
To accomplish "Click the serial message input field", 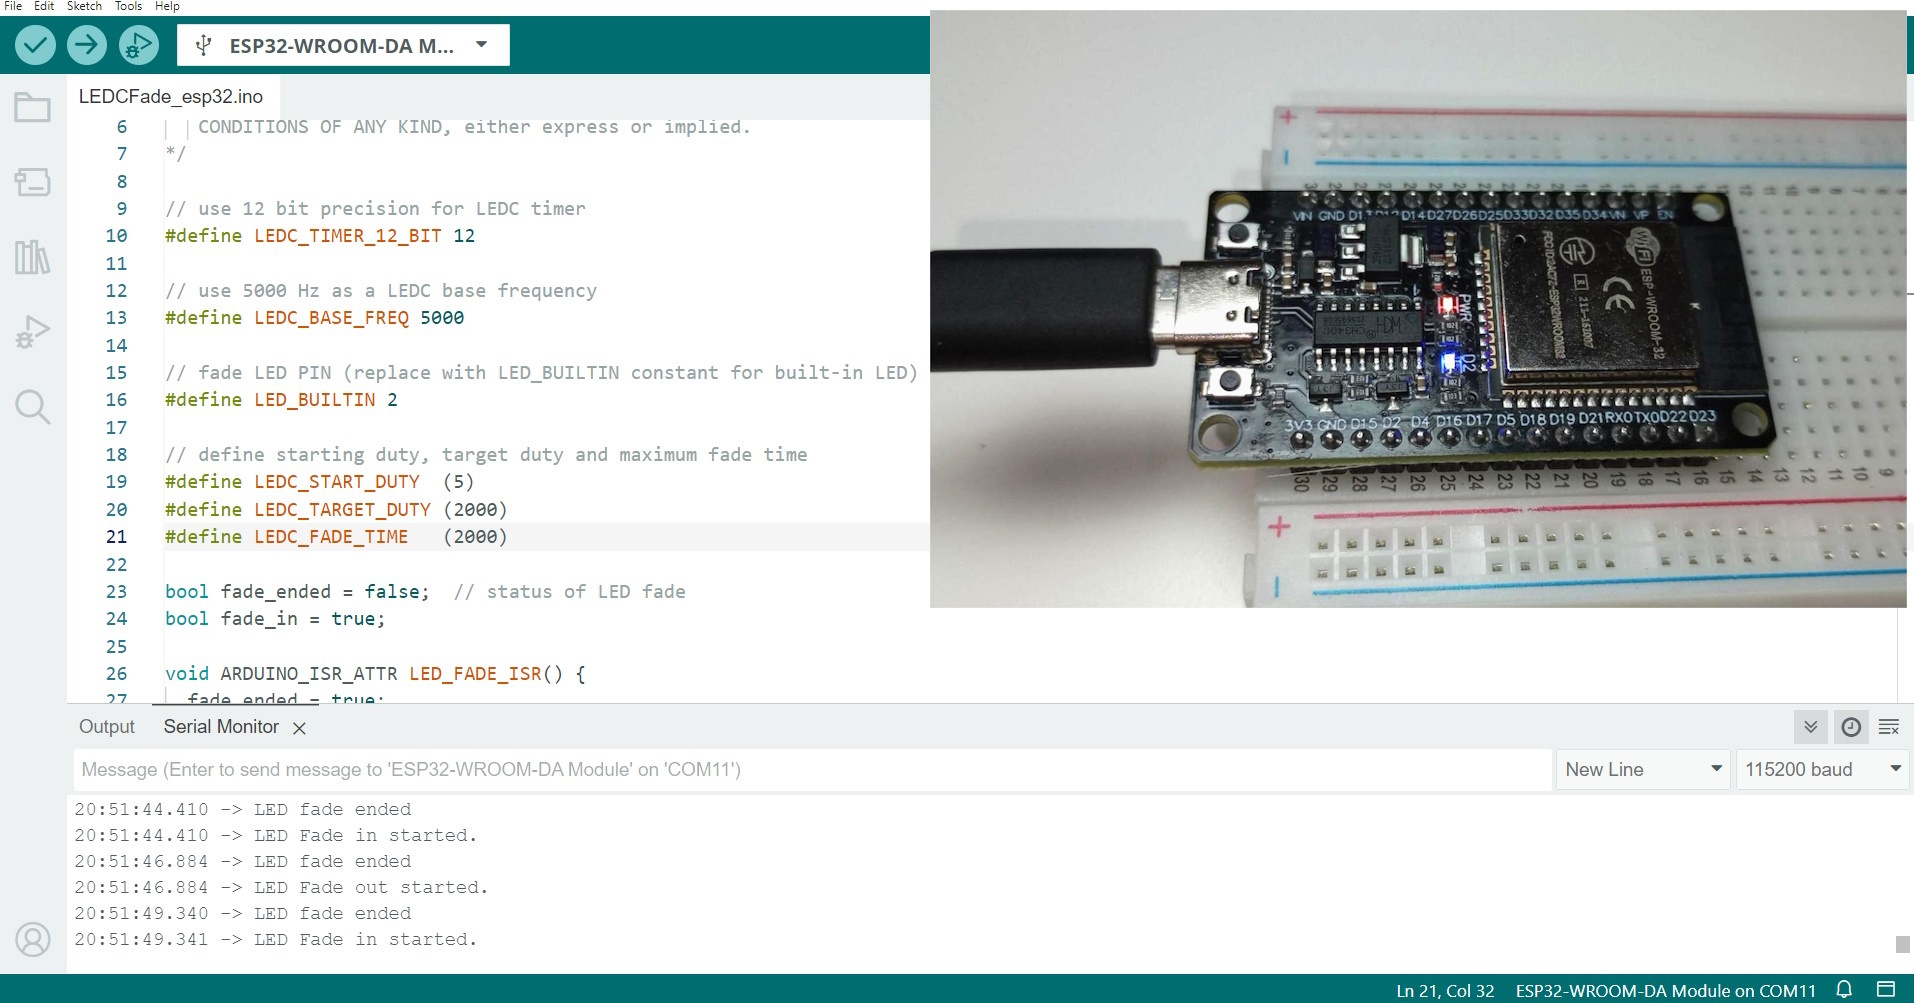I will point(812,769).
